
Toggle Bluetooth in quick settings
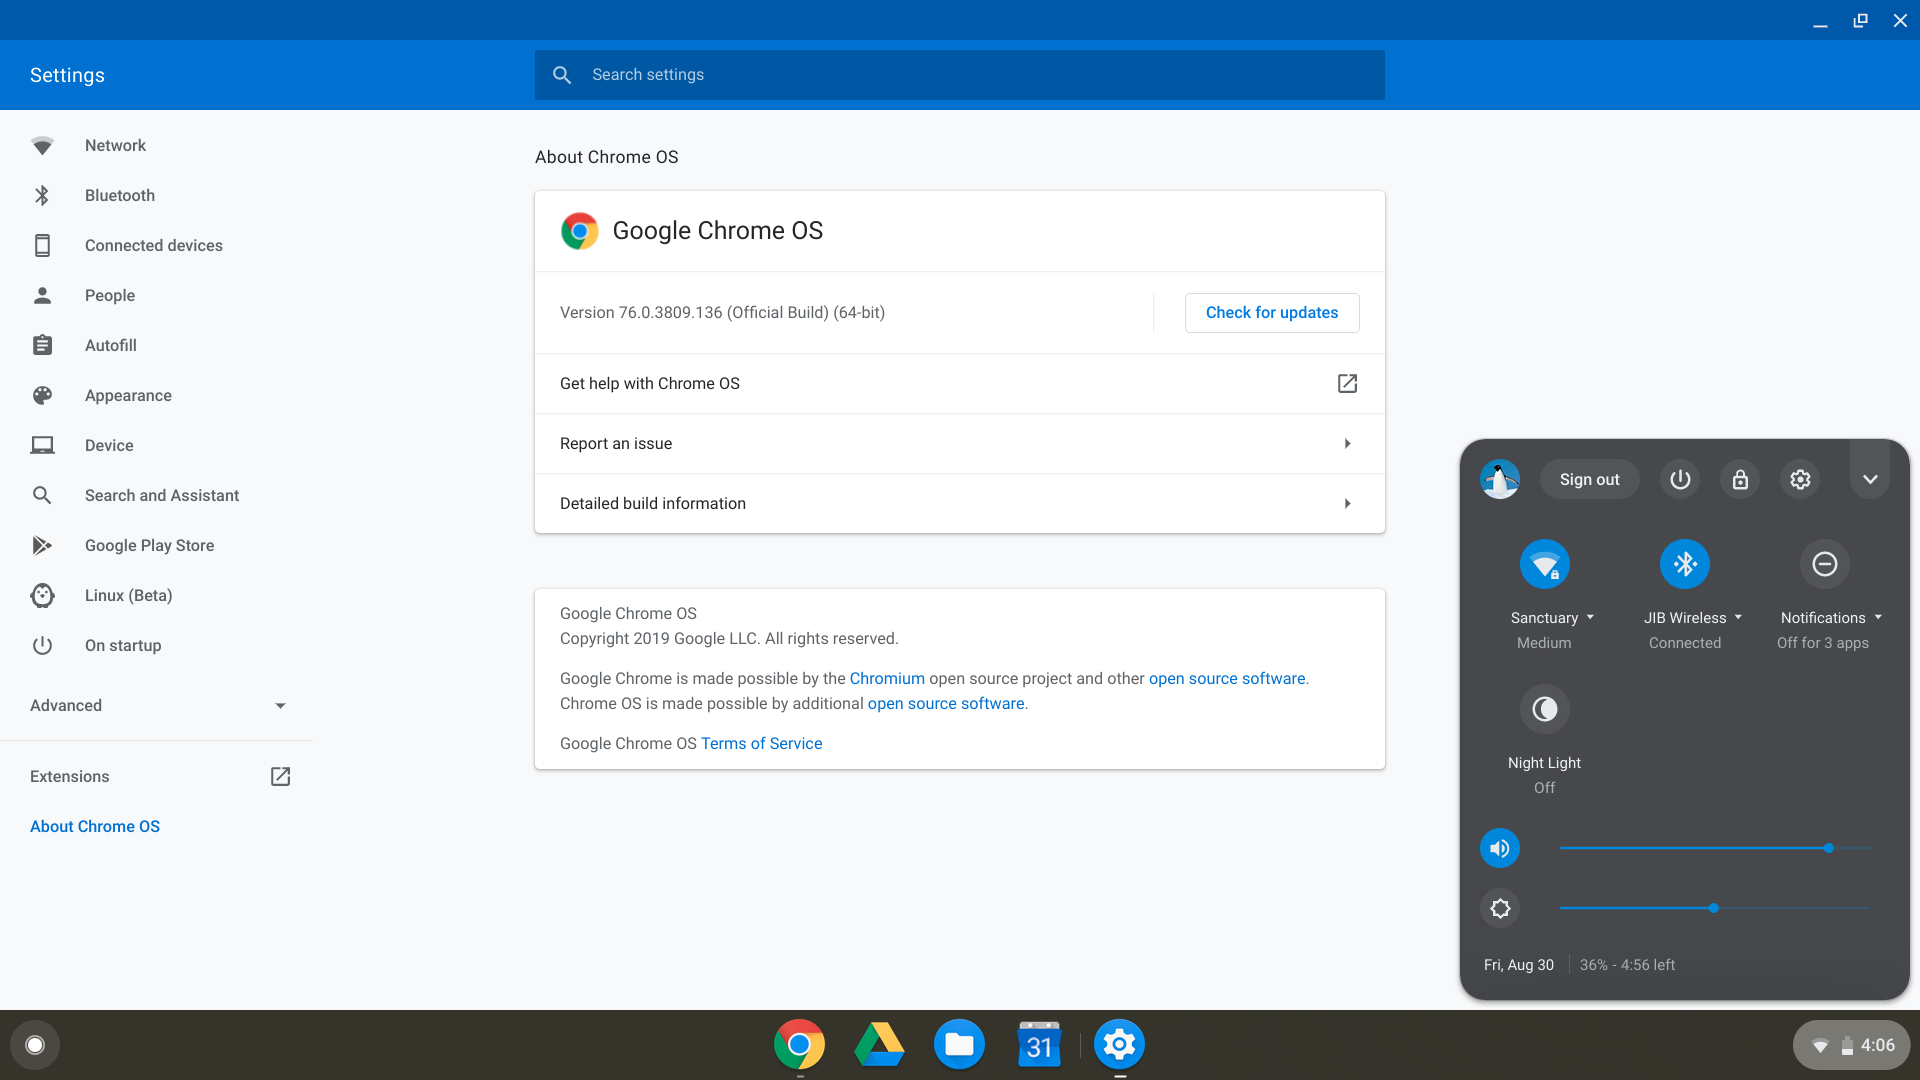[x=1684, y=565]
